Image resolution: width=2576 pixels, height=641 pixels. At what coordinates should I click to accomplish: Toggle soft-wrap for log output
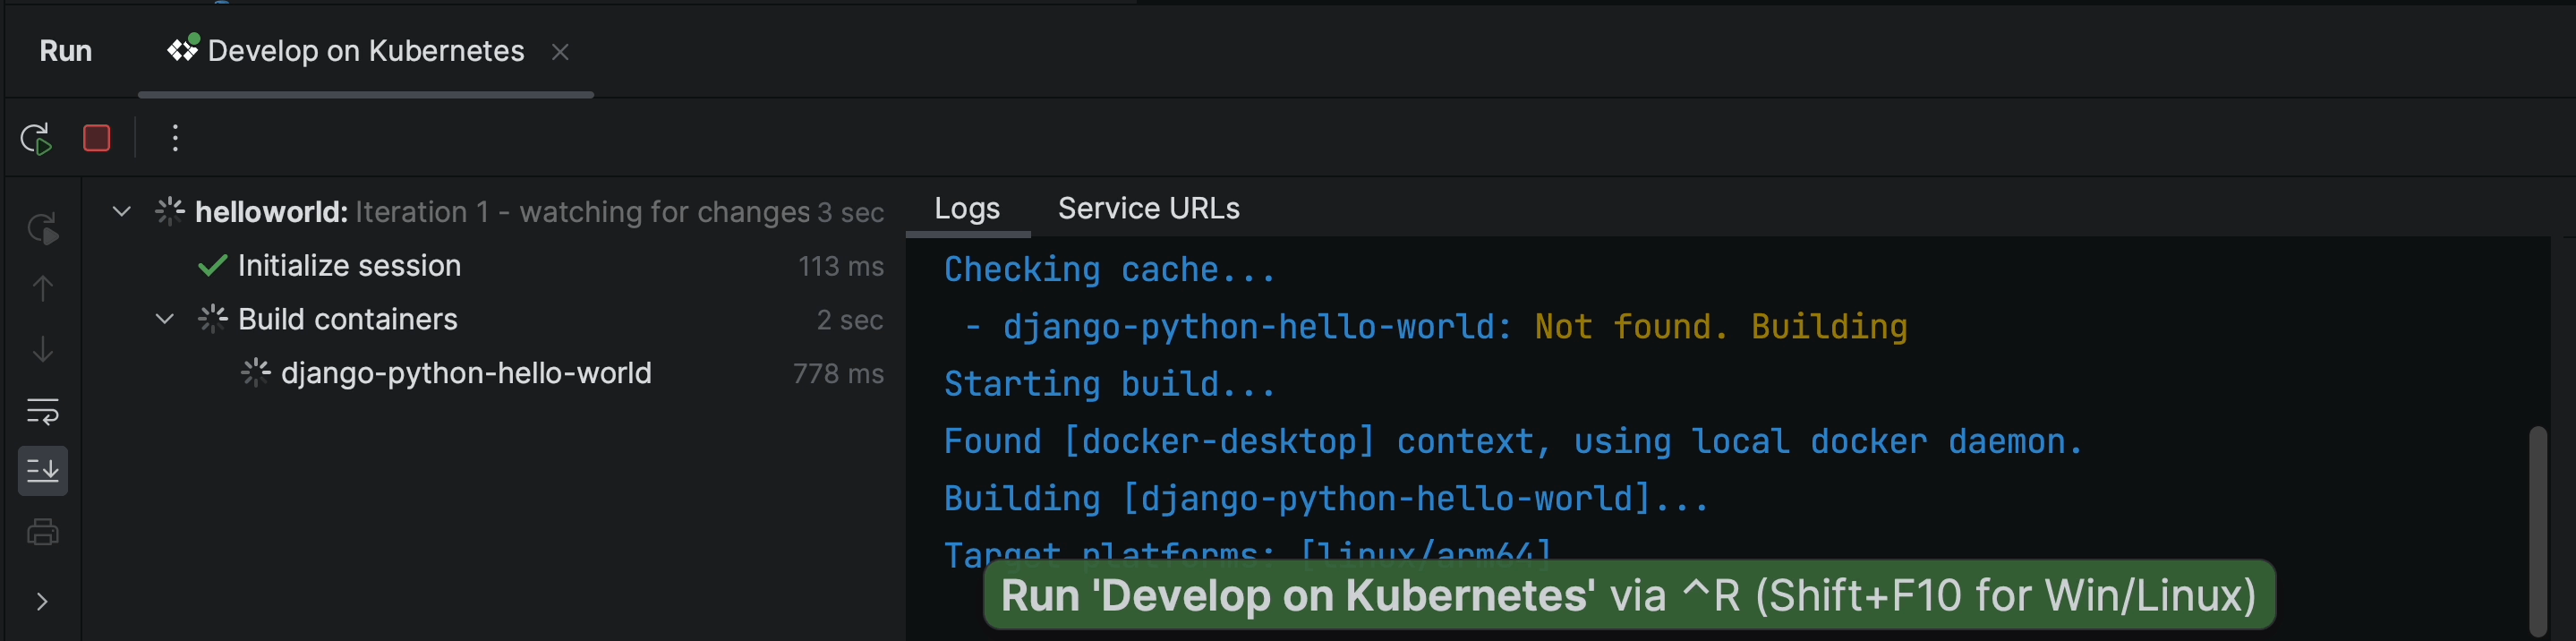point(43,411)
